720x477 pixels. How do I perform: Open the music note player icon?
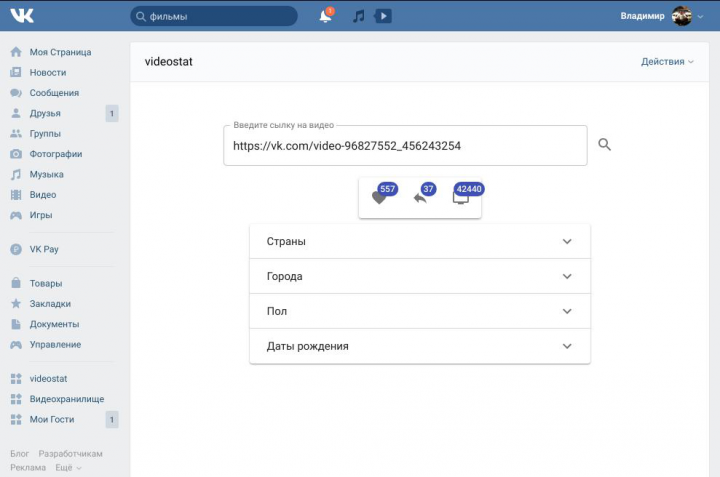point(359,16)
